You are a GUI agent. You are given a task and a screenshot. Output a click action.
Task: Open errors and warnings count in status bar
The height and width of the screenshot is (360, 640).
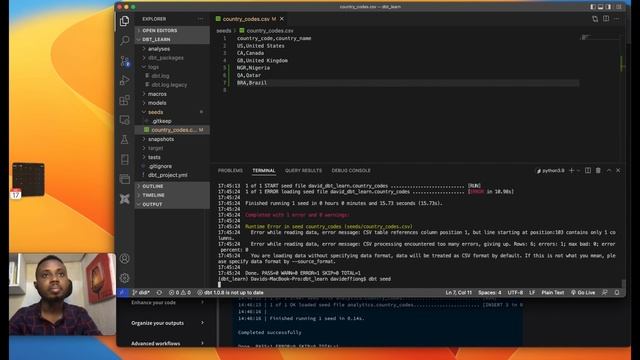click(180, 293)
